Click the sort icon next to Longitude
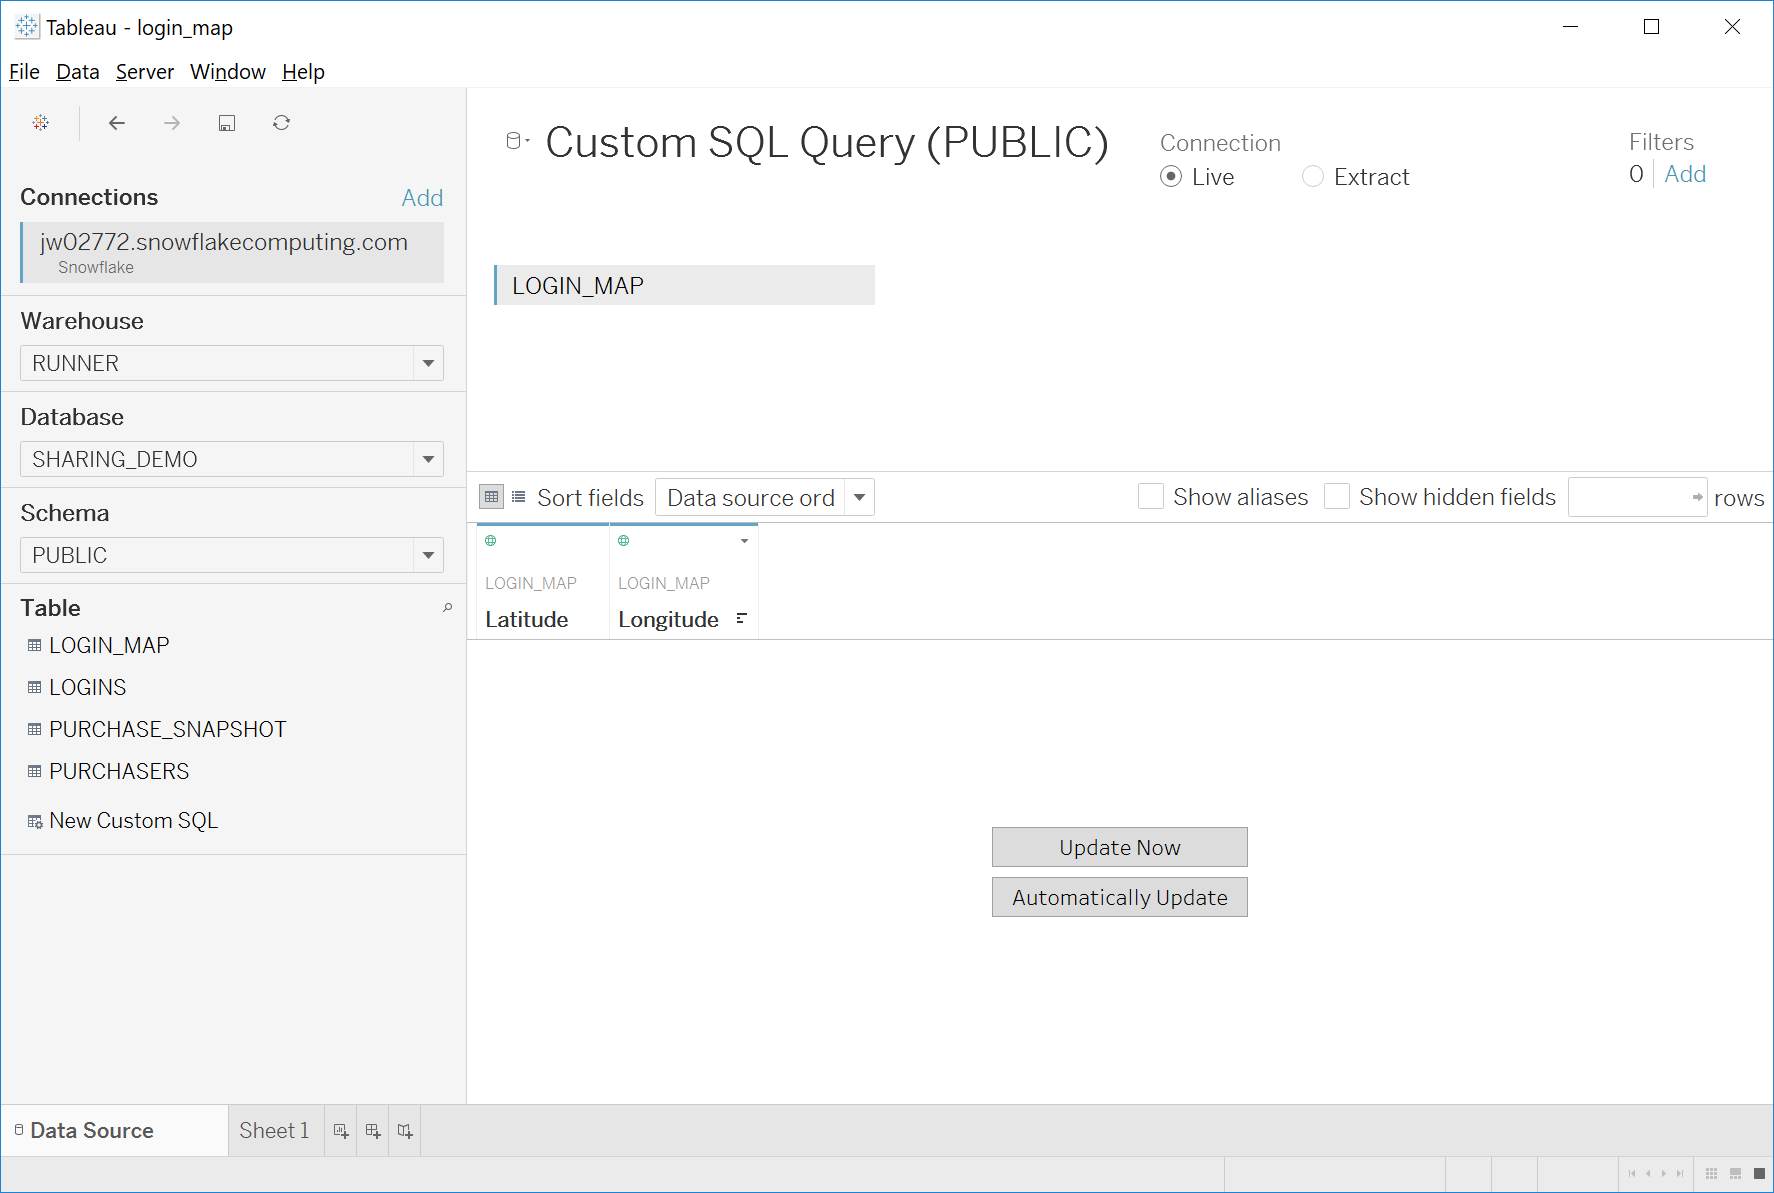Viewport: 1774px width, 1193px height. pos(741,619)
